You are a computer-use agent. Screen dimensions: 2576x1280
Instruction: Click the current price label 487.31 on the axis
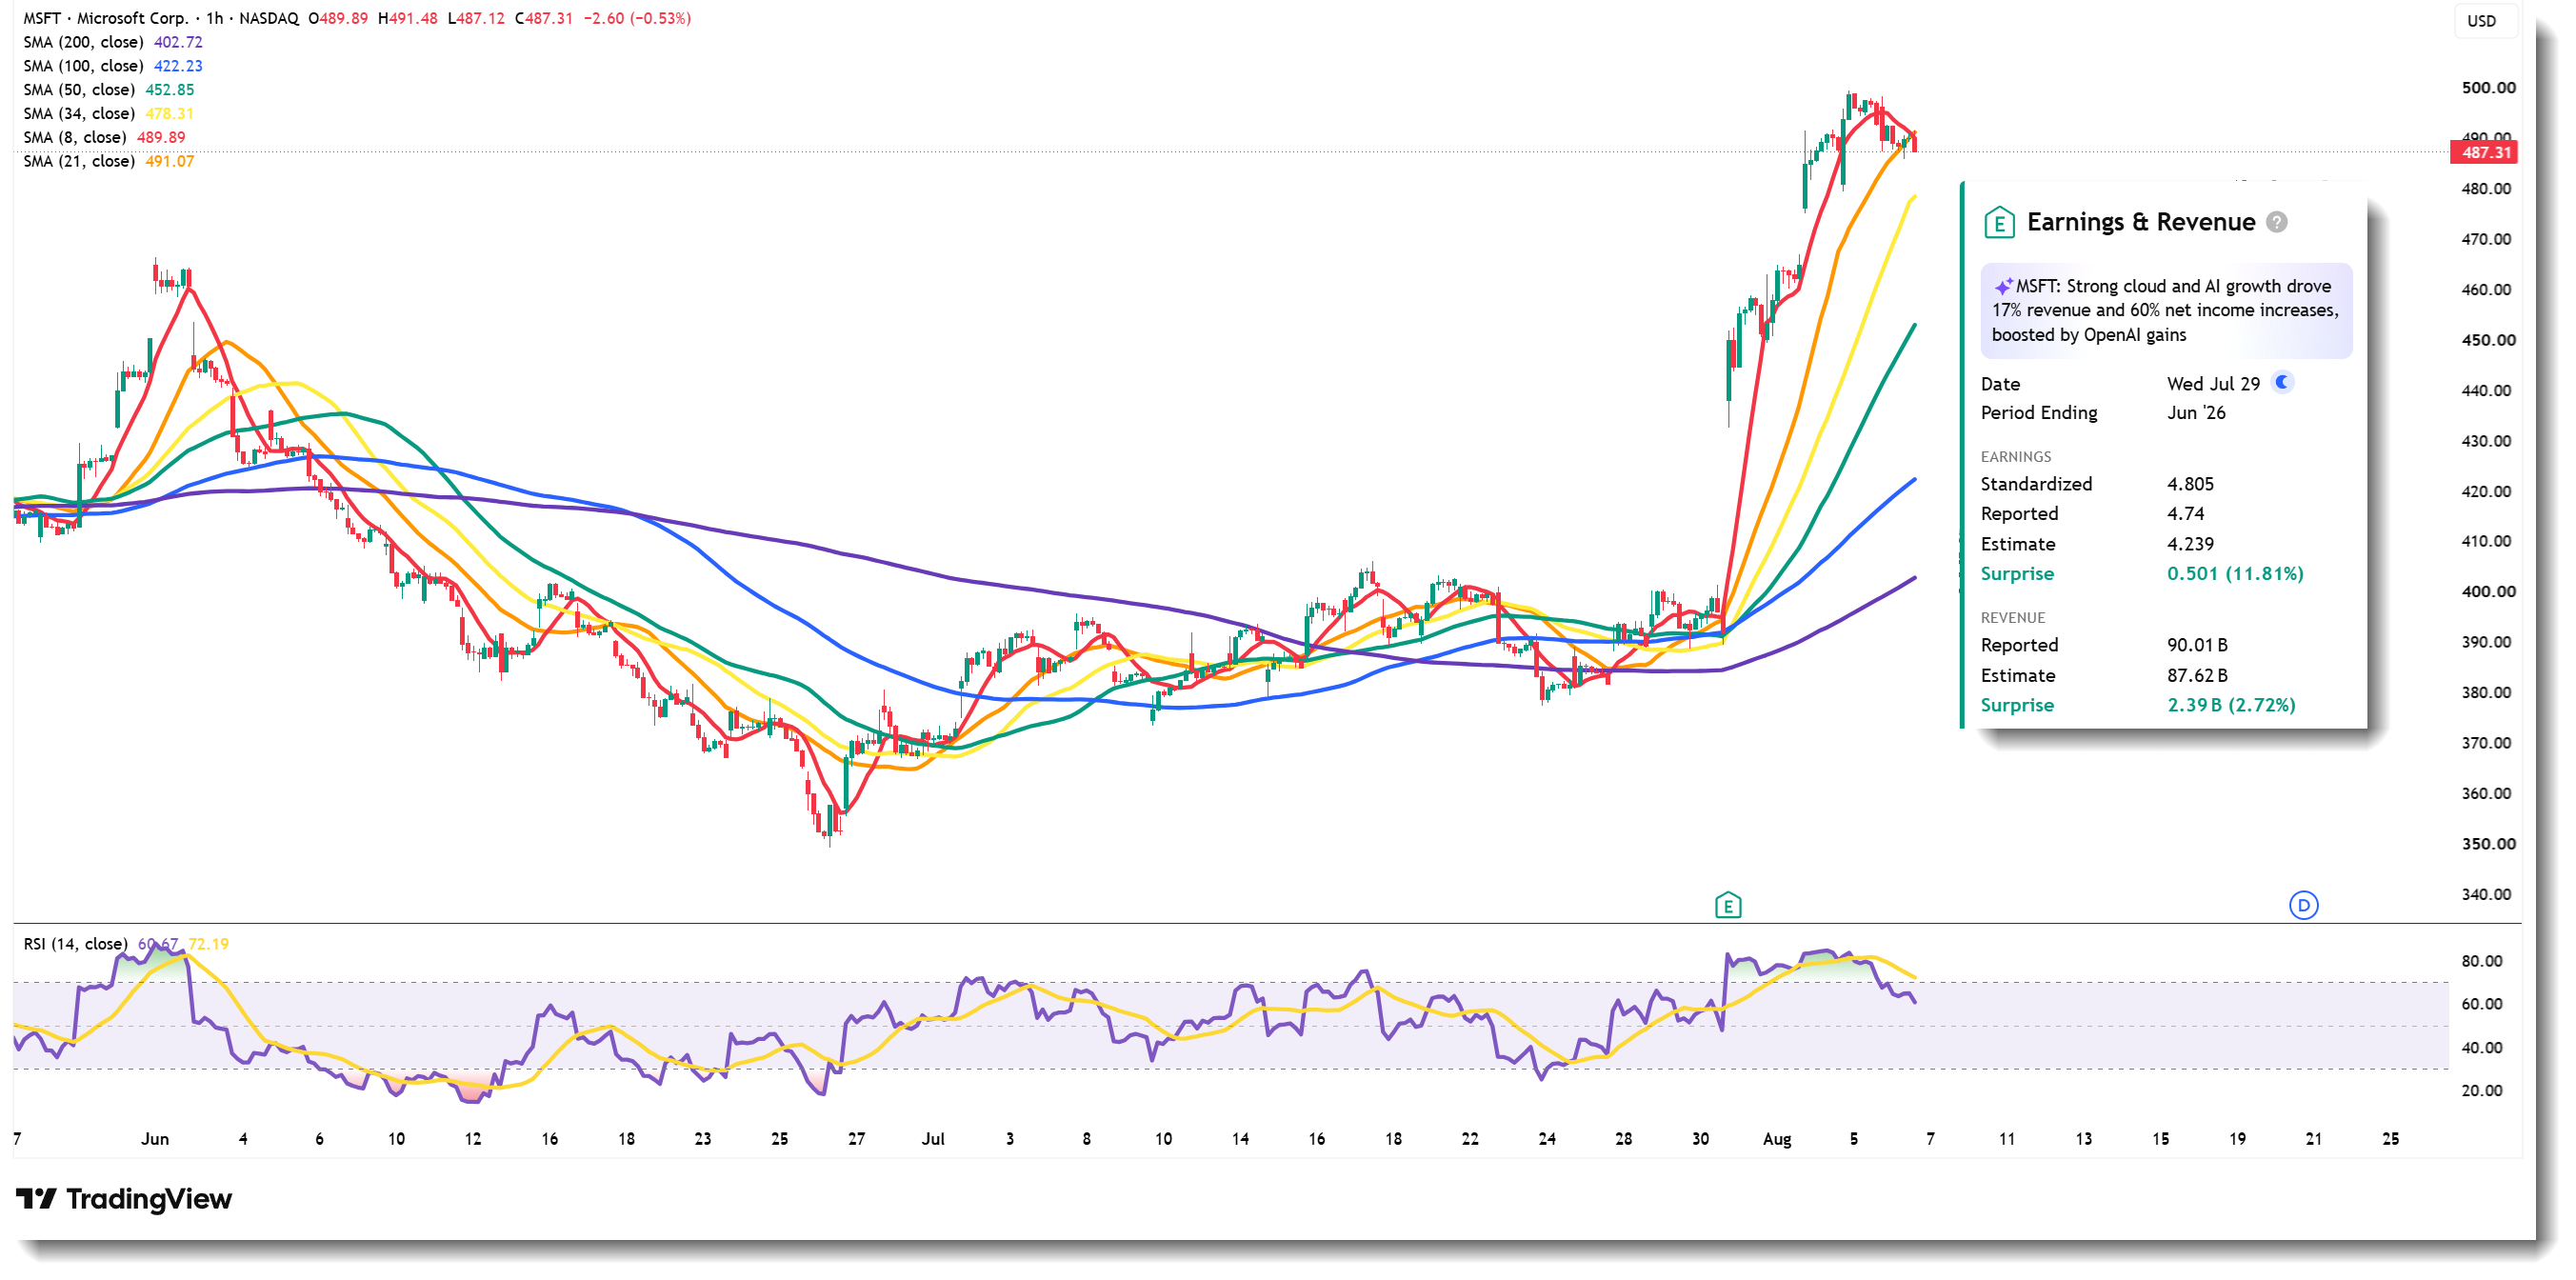[x=2485, y=153]
